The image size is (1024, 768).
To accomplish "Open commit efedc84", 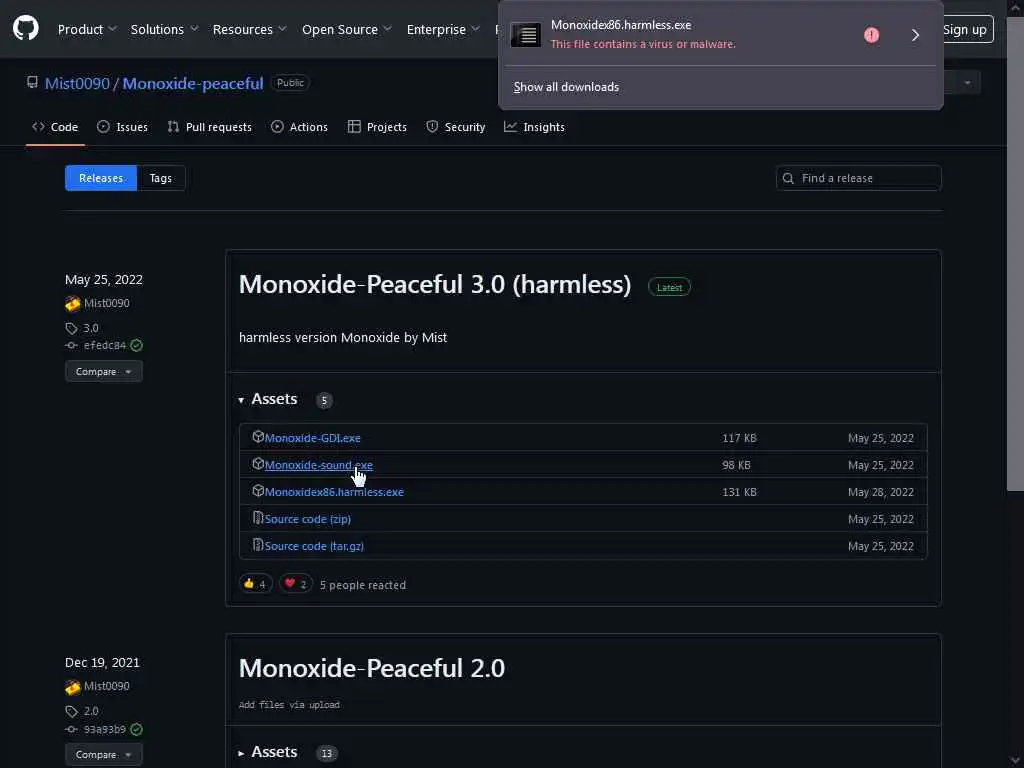I will tap(104, 345).
